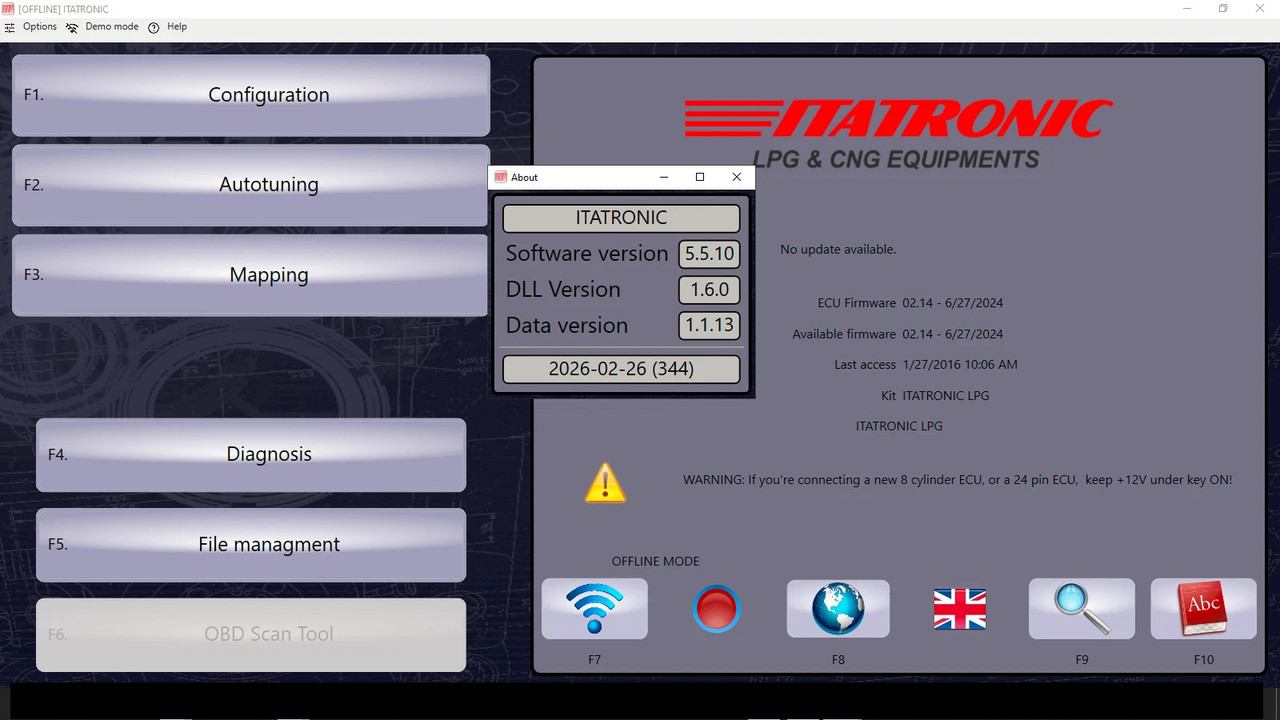Maximize the About dialog window
The image size is (1280, 720).
pyautogui.click(x=700, y=177)
